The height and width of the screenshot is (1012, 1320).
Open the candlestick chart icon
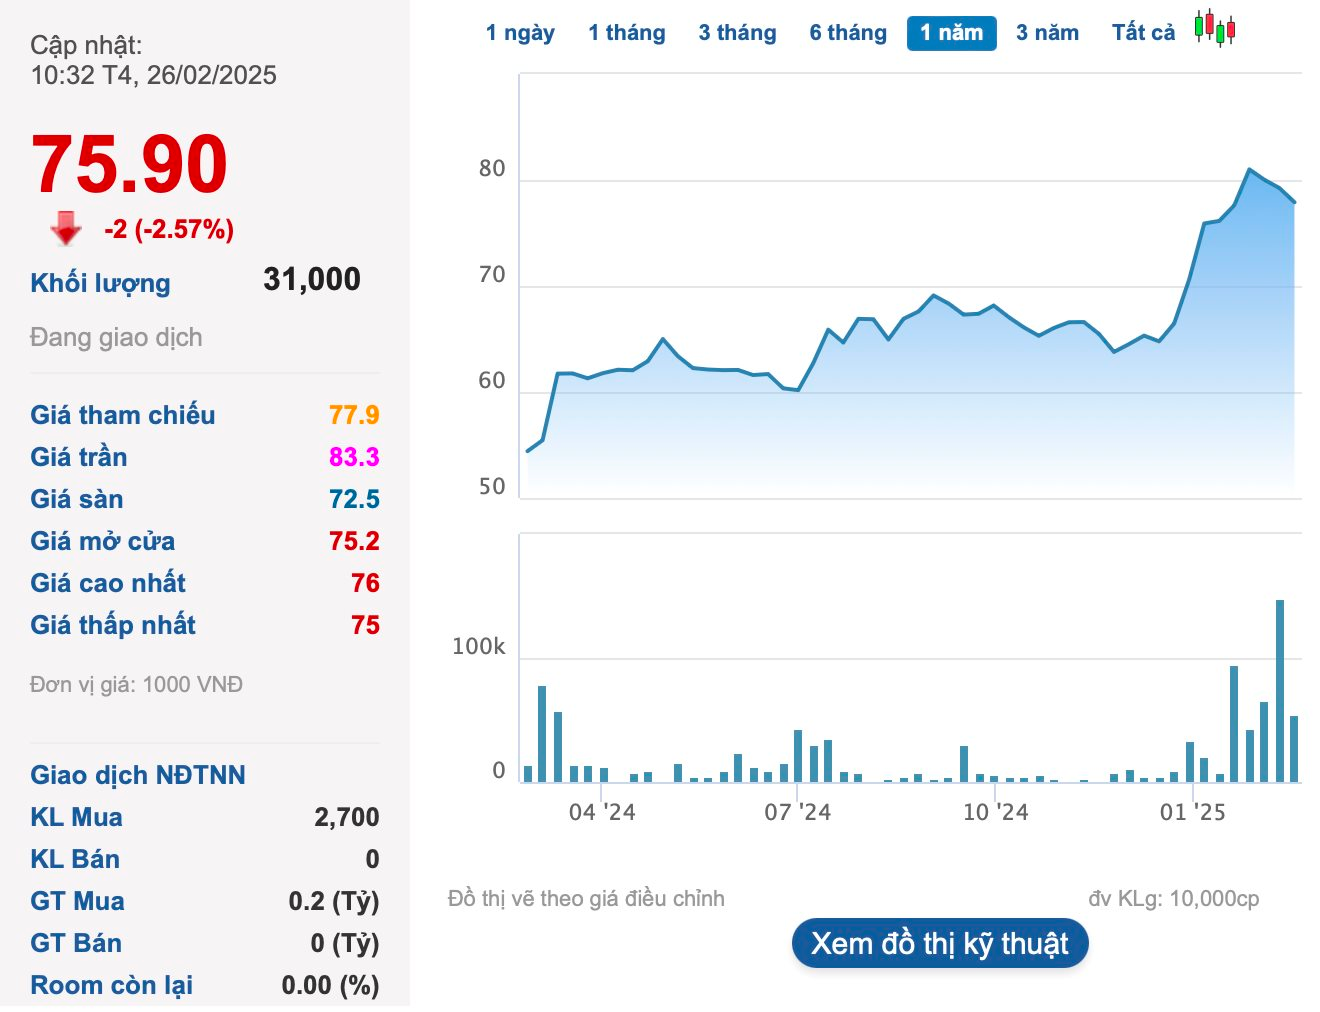(1215, 28)
